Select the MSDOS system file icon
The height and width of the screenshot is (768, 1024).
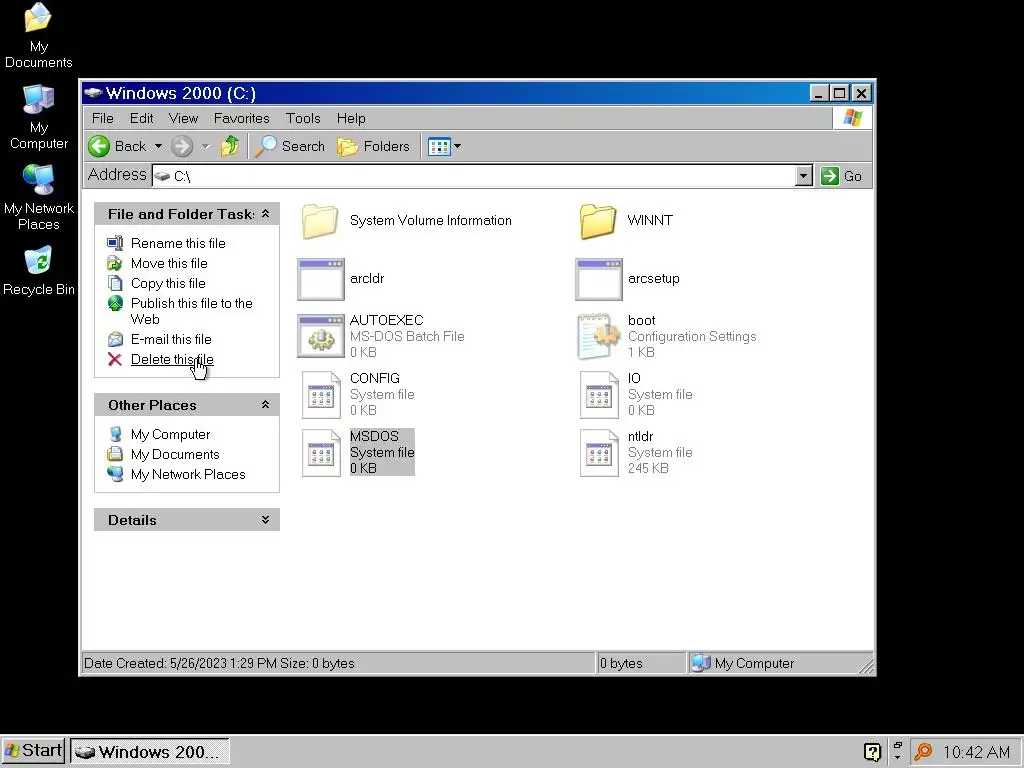(321, 453)
